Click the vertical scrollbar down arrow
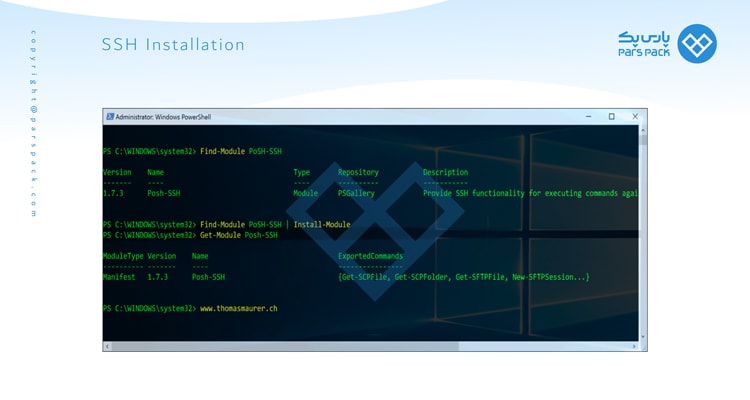 [643, 337]
